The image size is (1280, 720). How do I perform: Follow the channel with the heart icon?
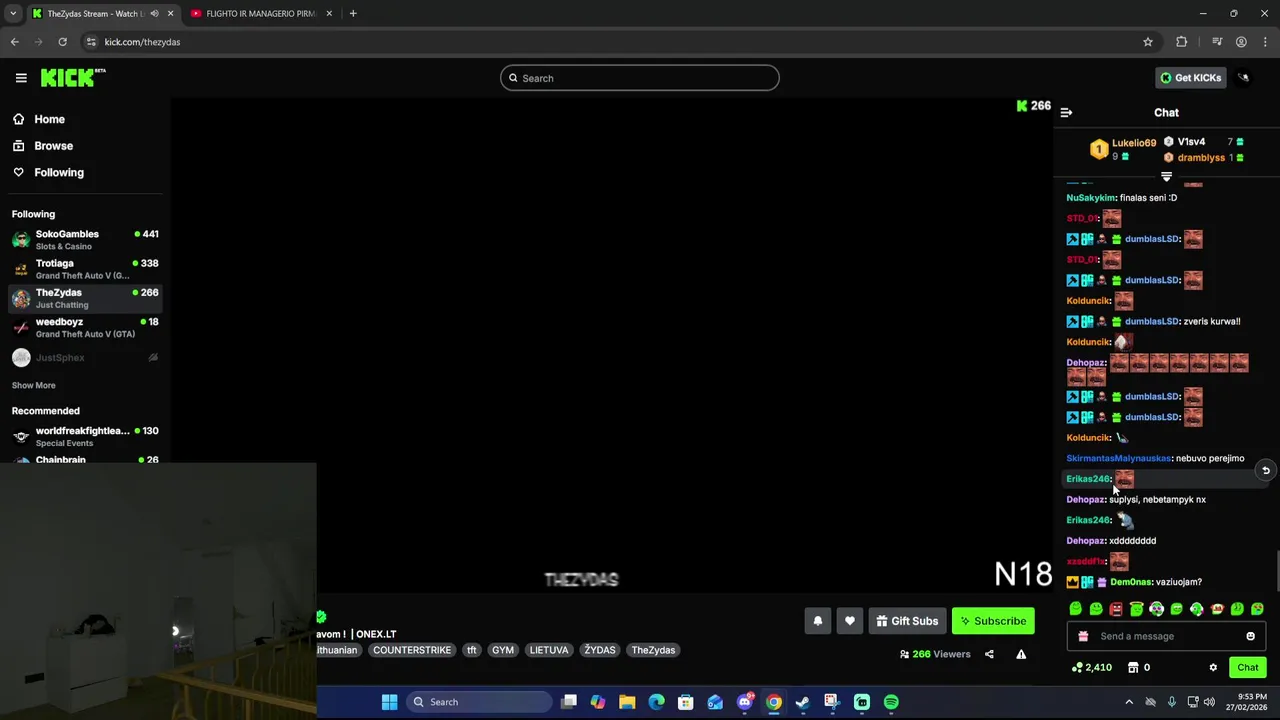point(850,621)
